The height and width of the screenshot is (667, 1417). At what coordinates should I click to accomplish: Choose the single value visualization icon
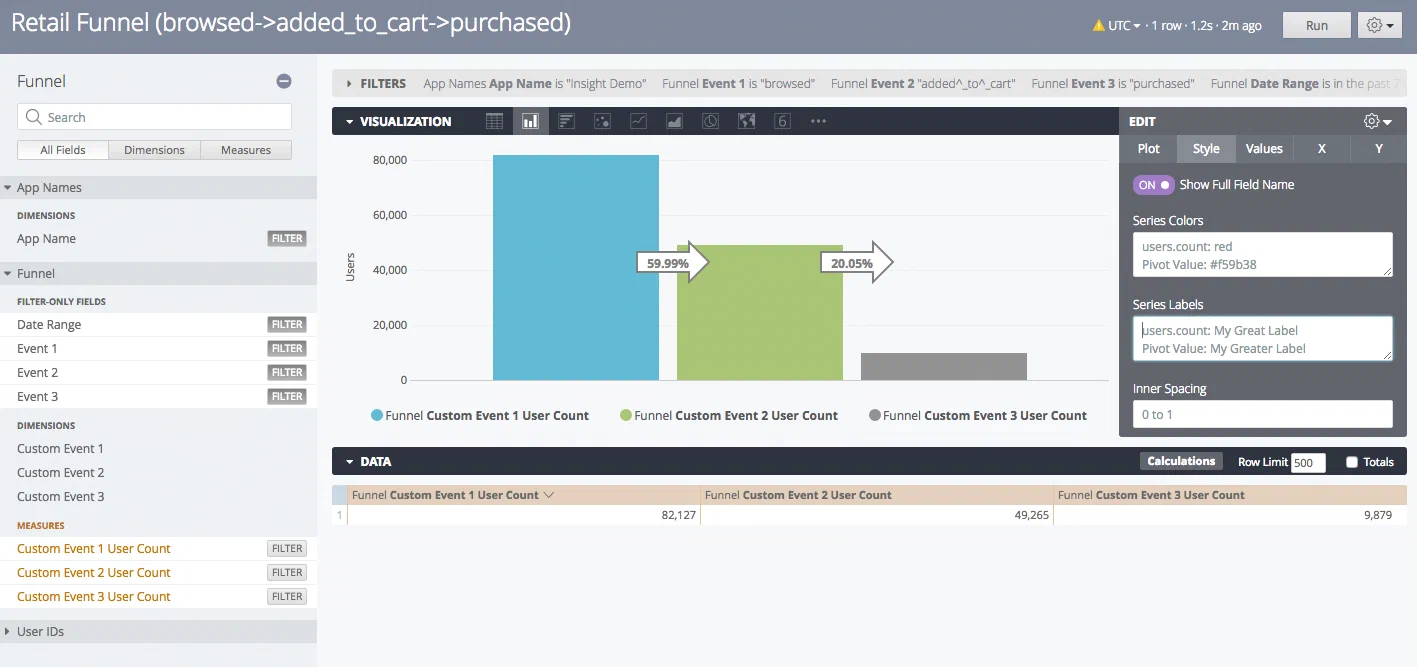pos(782,121)
